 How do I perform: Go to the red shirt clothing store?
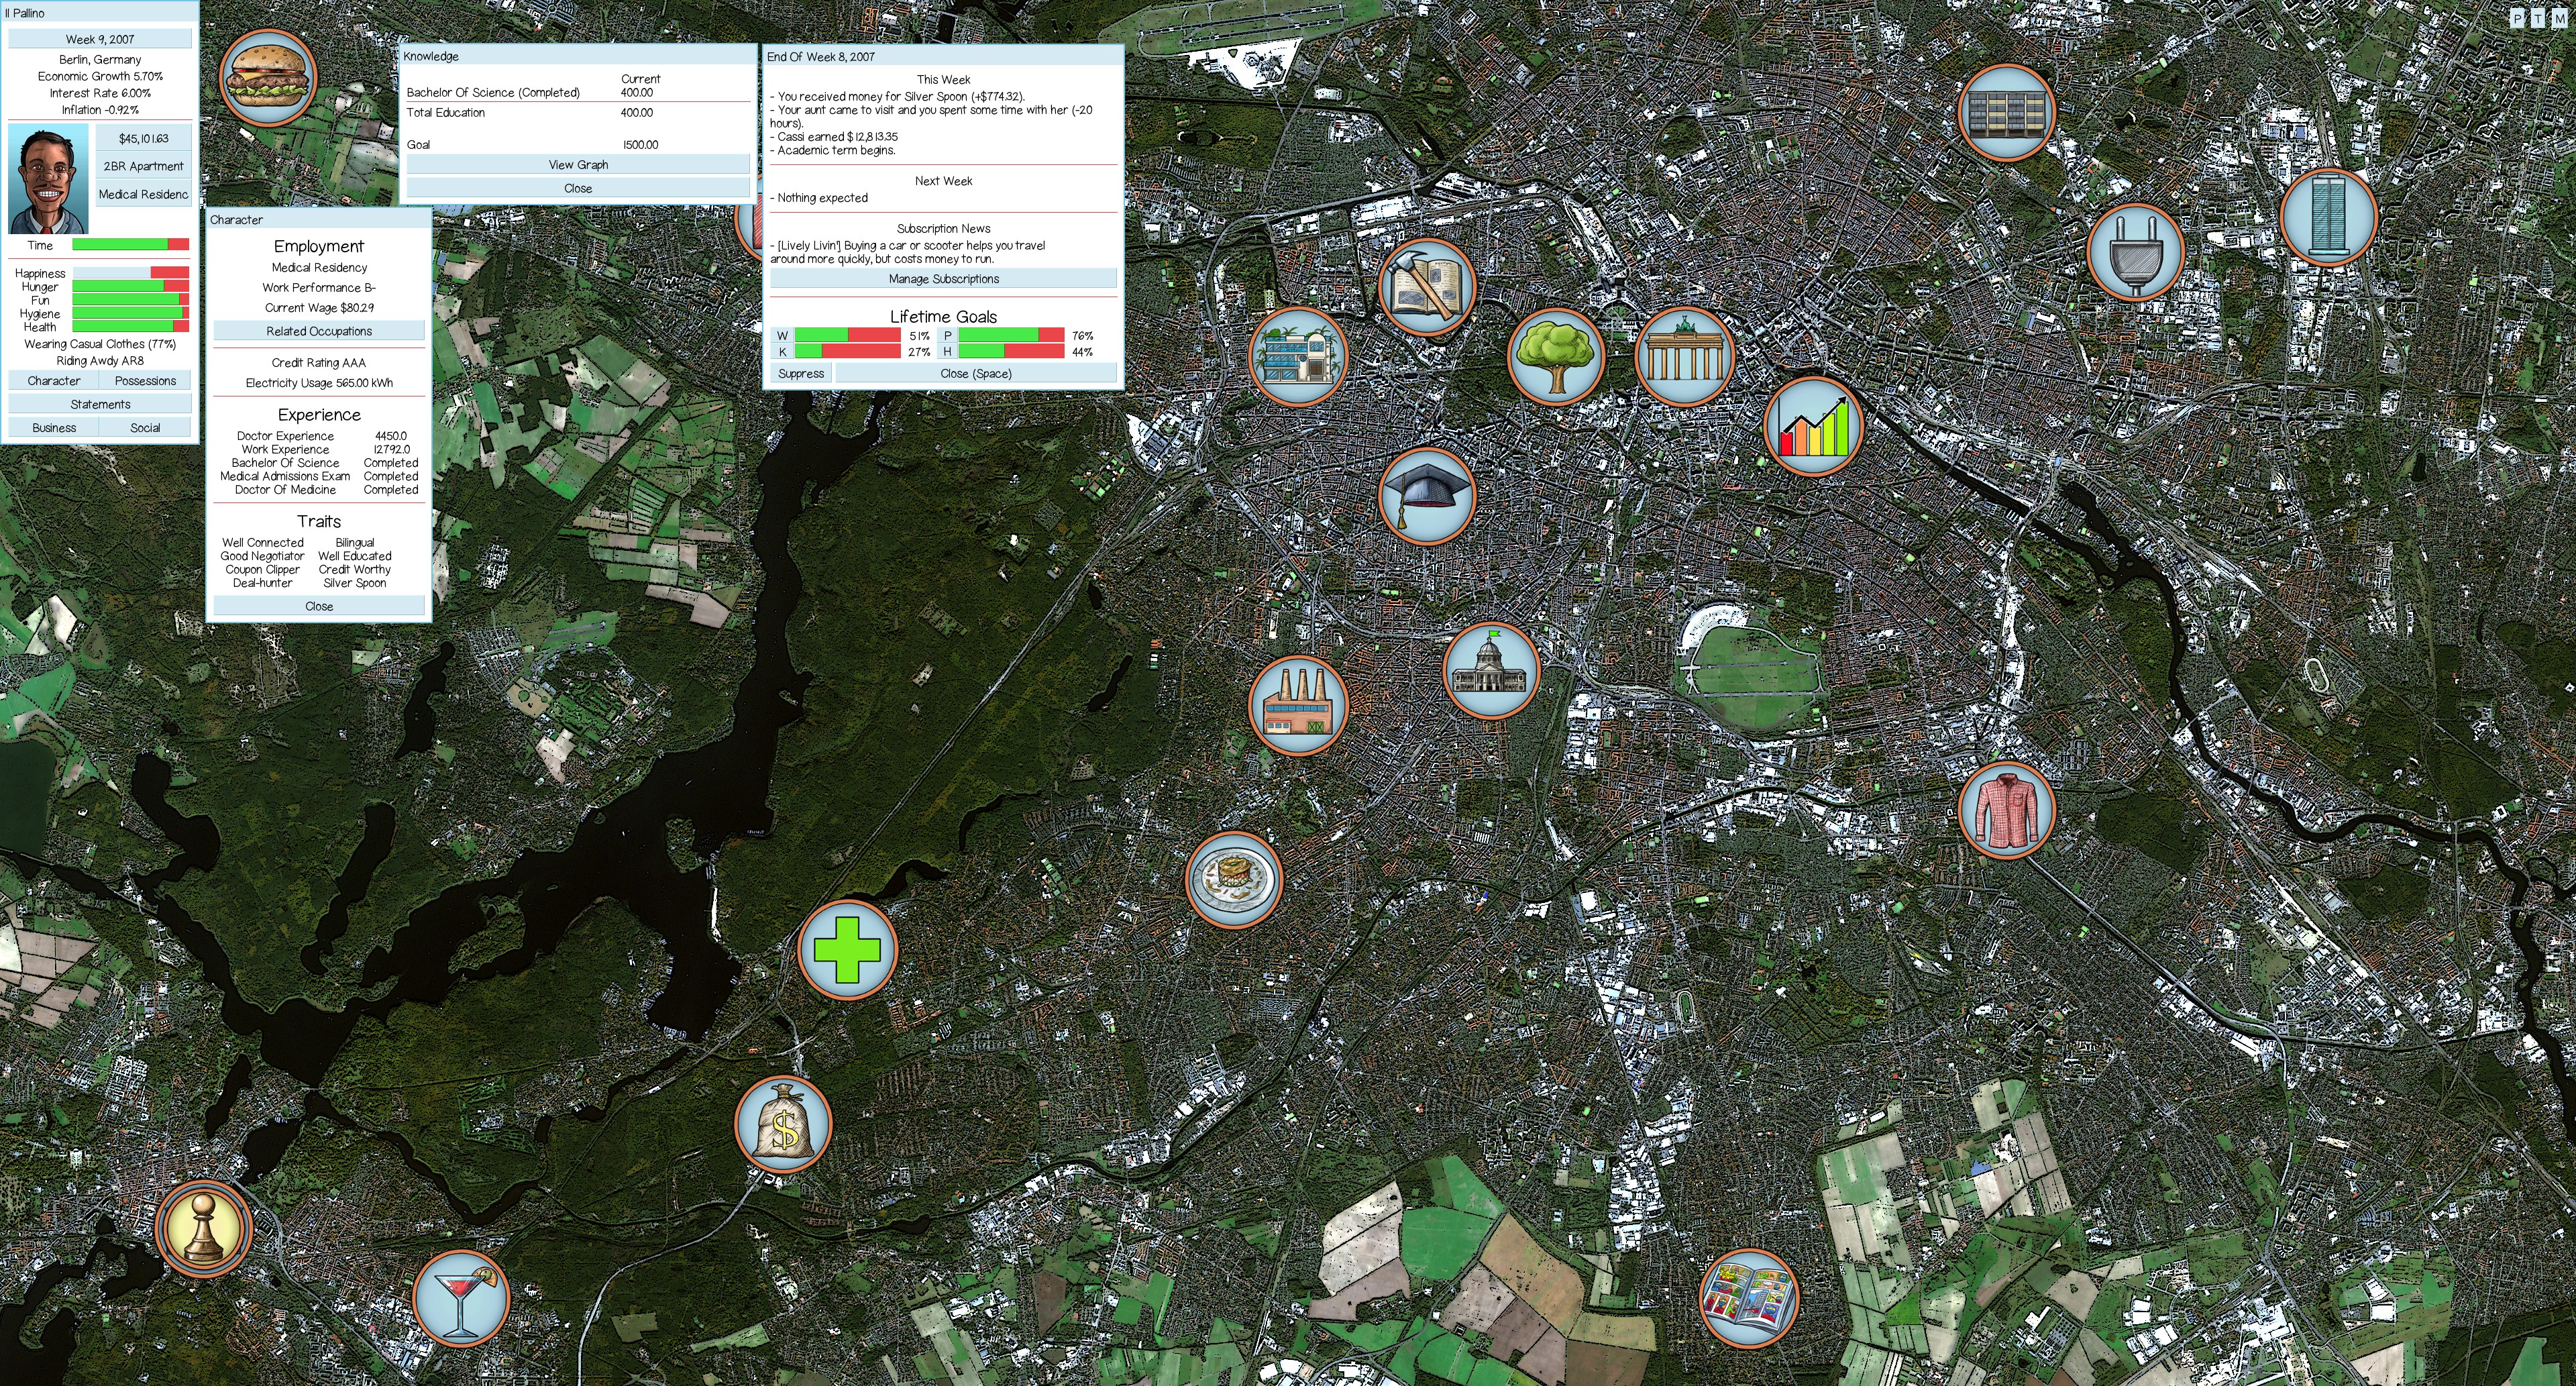click(2006, 809)
